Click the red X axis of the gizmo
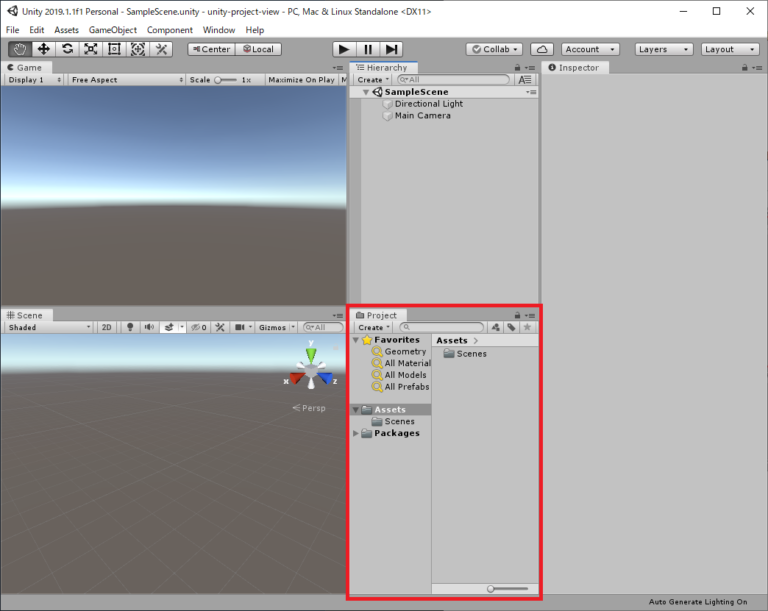The height and width of the screenshot is (611, 768). 297,378
